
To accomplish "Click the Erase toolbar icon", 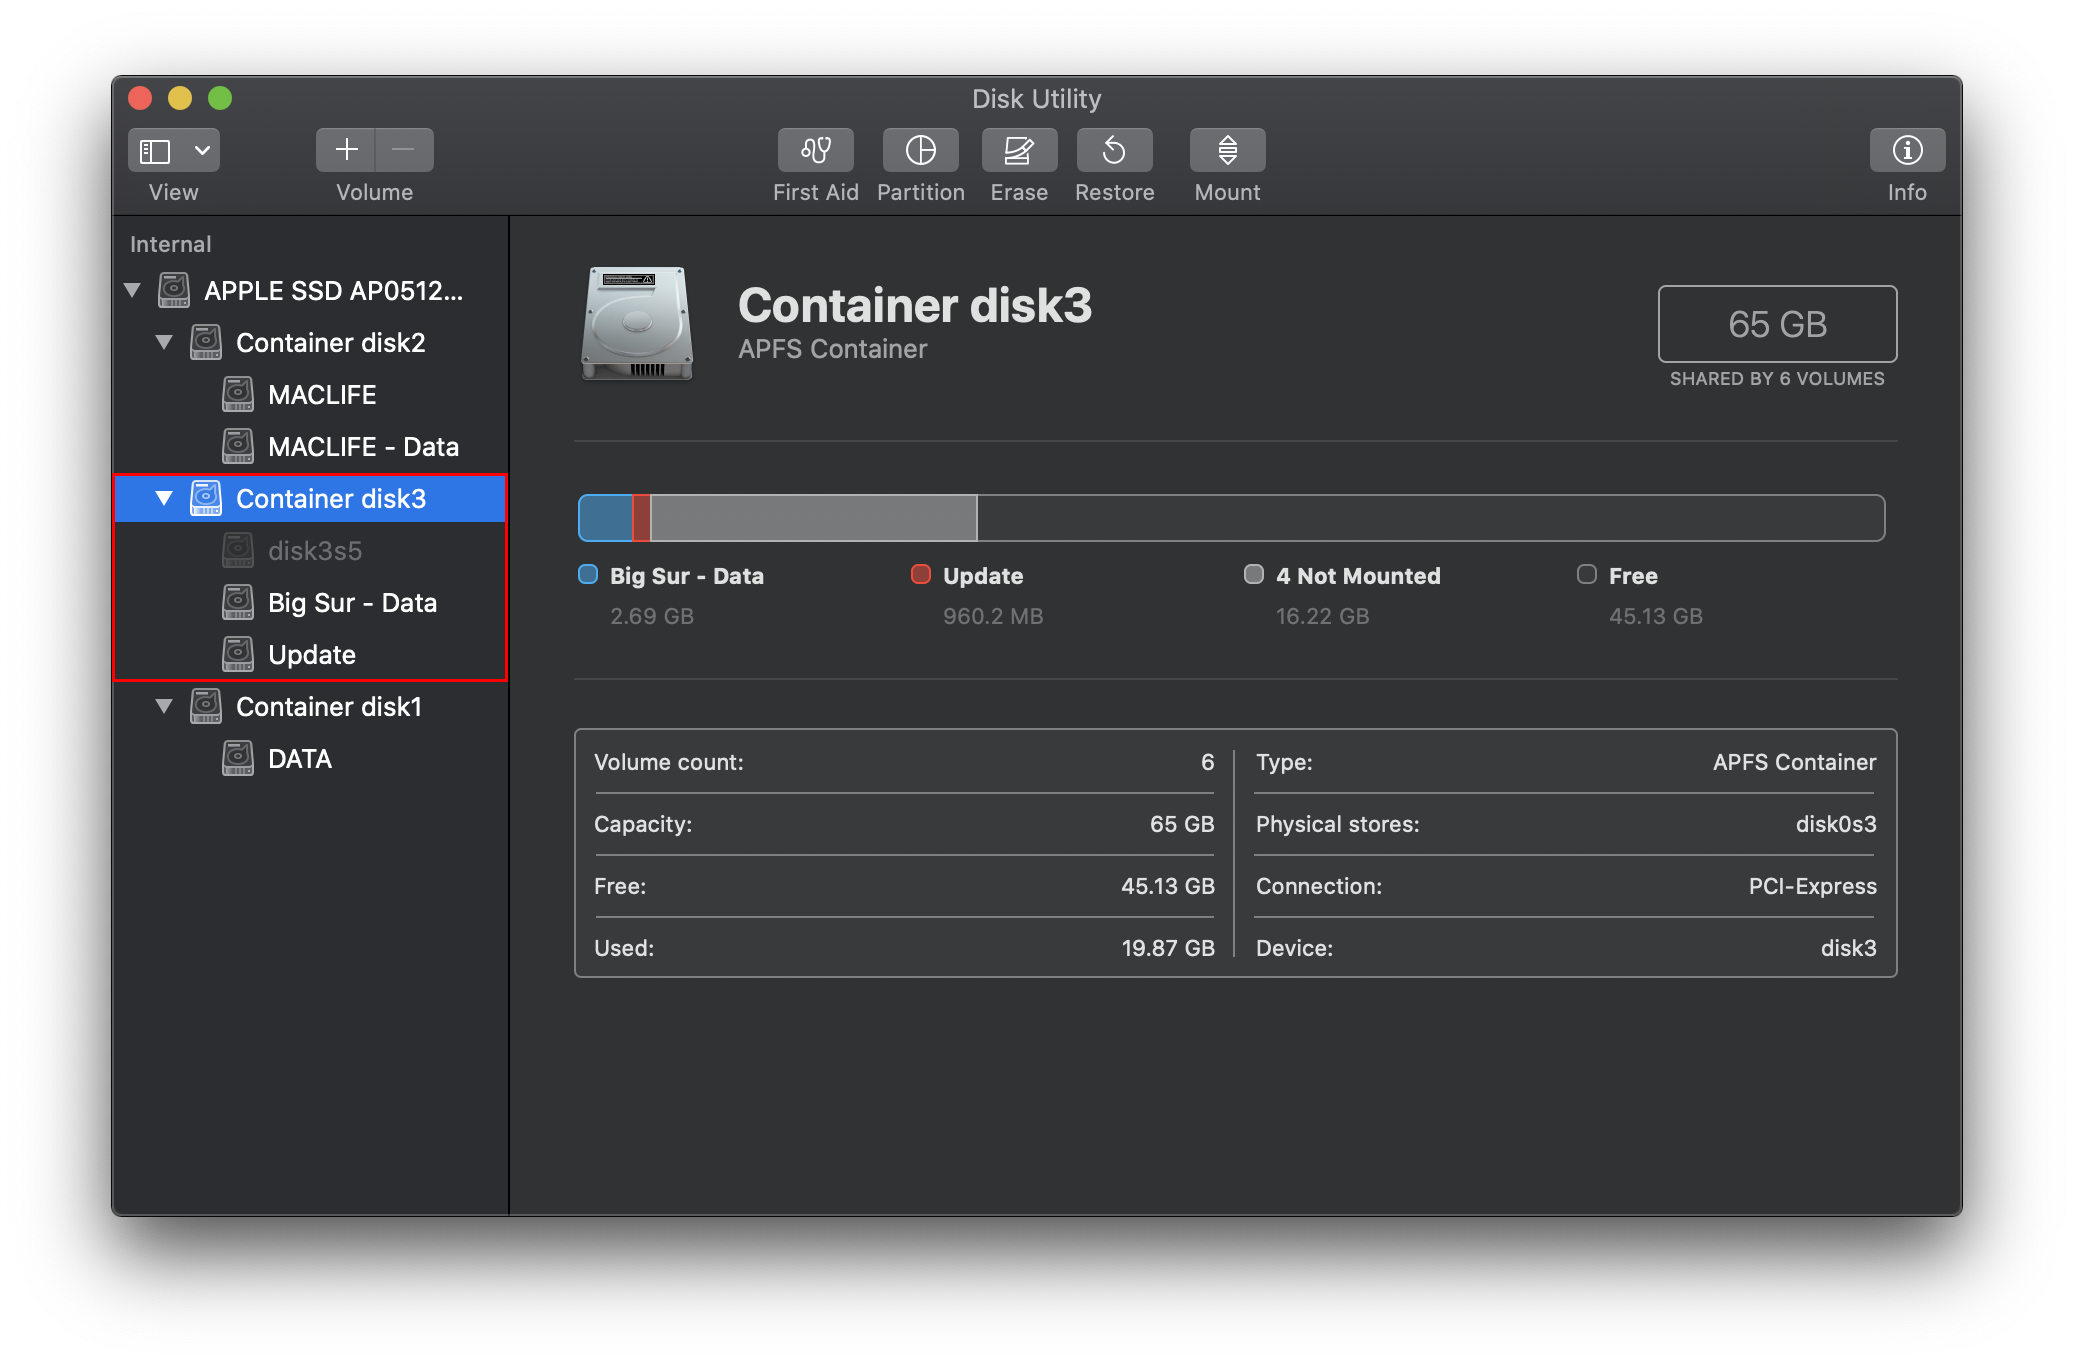I will click(1018, 150).
